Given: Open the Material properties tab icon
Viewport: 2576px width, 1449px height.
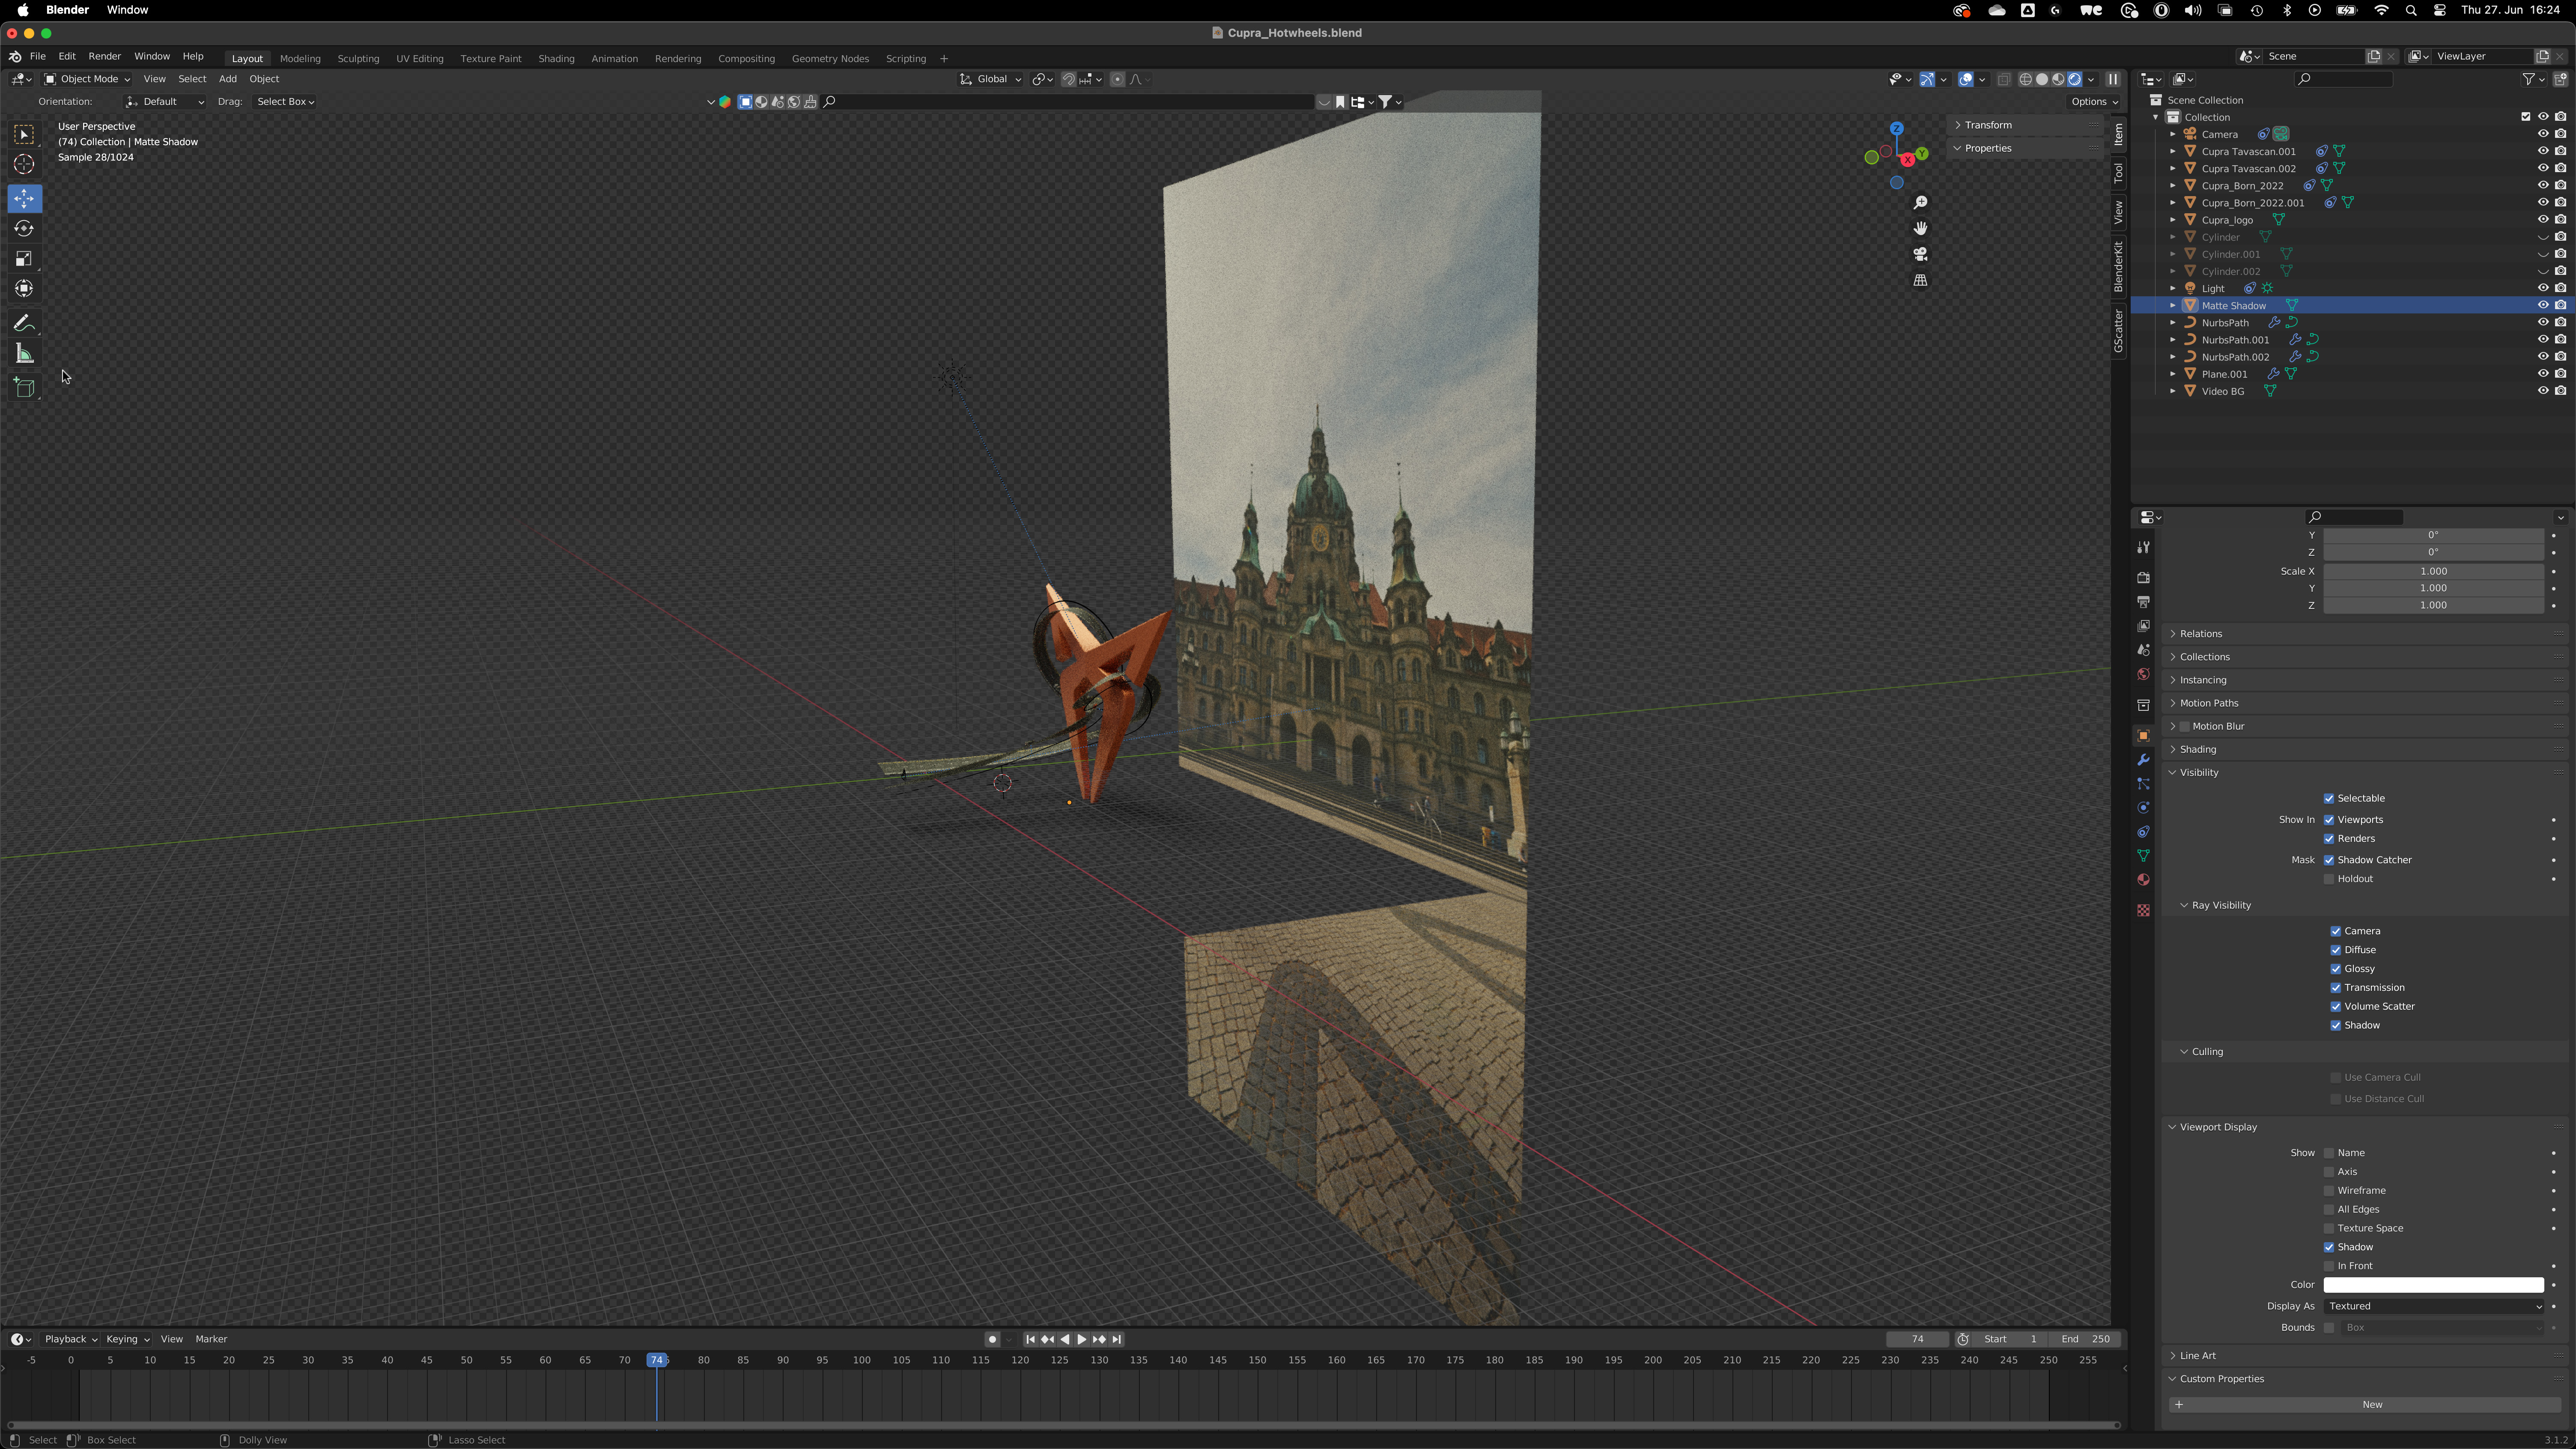Looking at the screenshot, I should pyautogui.click(x=2143, y=880).
